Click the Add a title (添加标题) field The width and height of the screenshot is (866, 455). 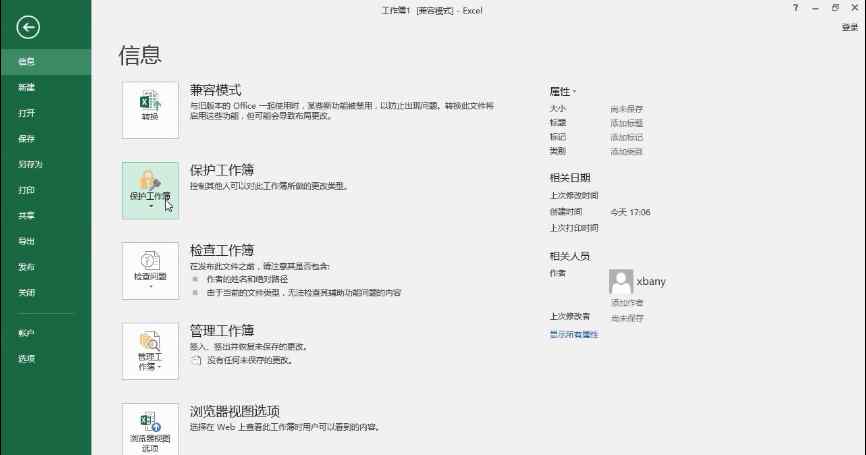626,123
